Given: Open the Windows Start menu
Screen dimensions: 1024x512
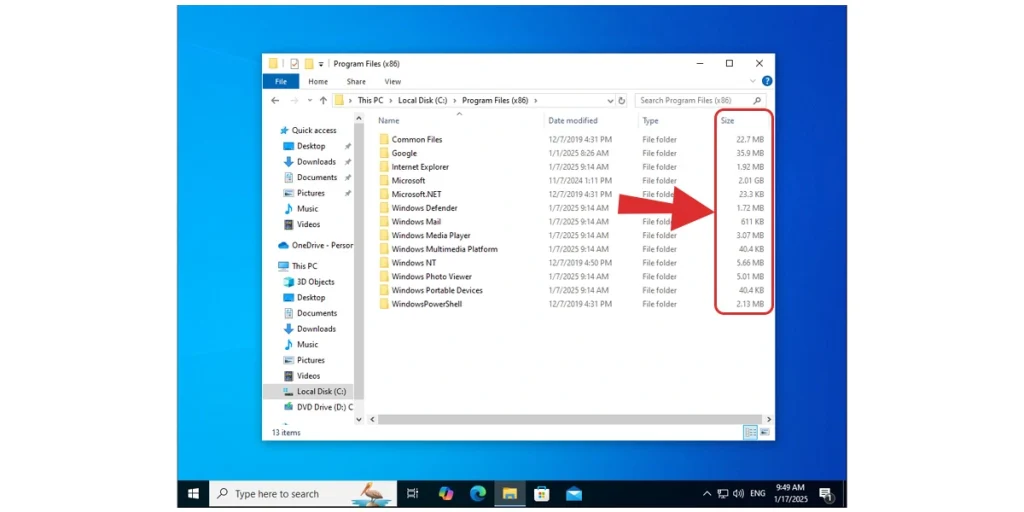Looking at the screenshot, I should (193, 494).
